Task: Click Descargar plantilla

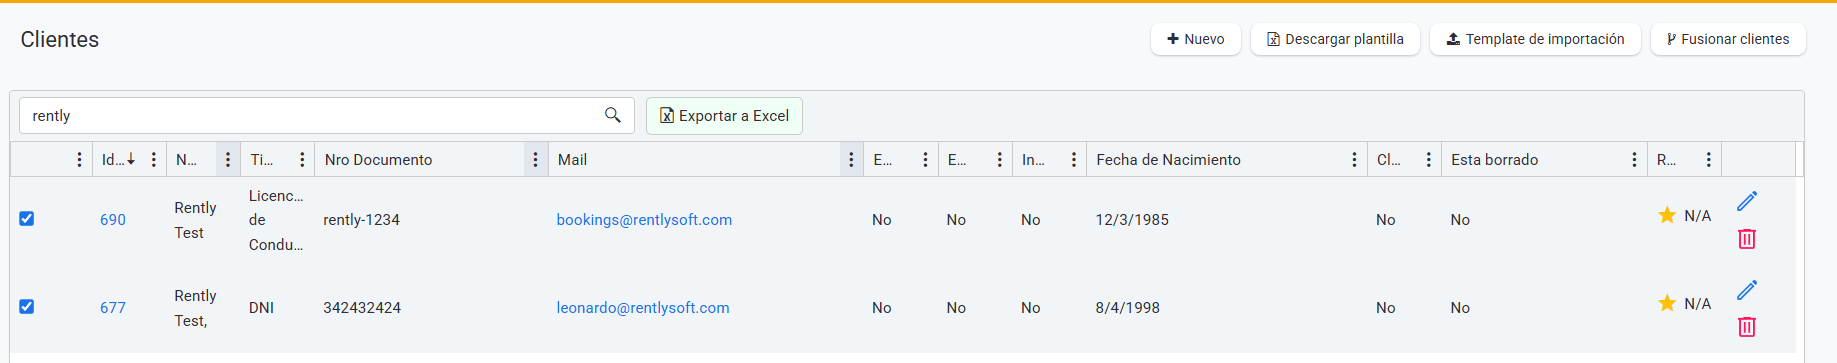Action: 1335,39
